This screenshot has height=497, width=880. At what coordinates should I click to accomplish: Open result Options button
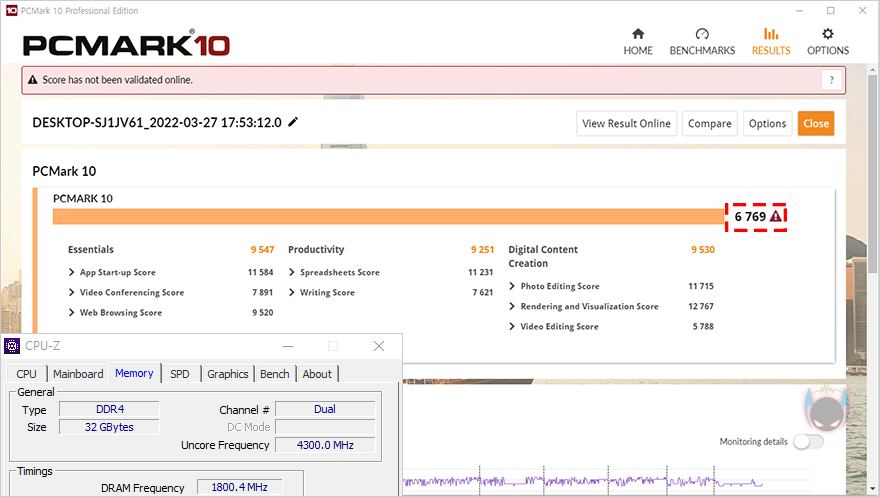pyautogui.click(x=767, y=123)
